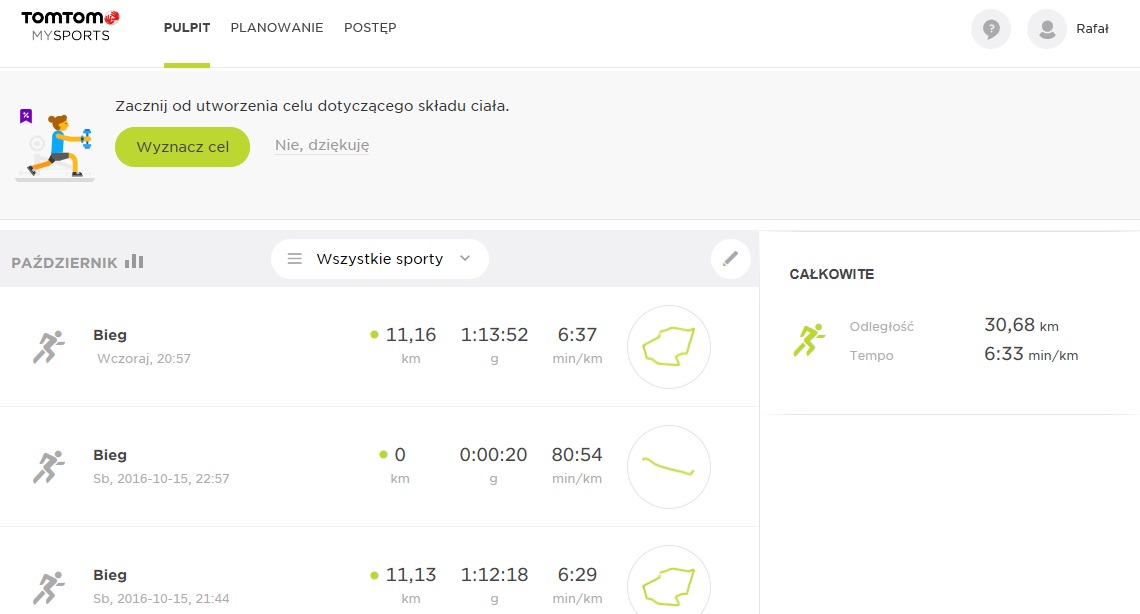
Task: Dismiss with the Nie, dziękuję link
Action: click(x=322, y=146)
